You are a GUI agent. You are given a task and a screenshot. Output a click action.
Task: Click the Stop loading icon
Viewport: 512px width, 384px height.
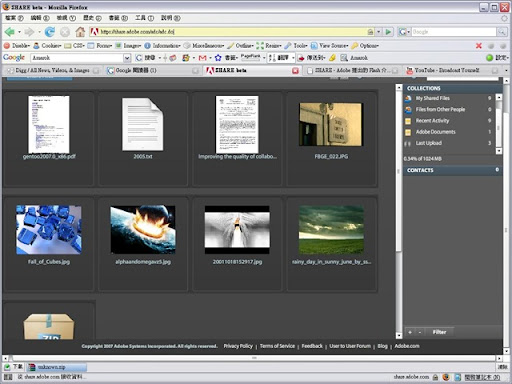coord(65,32)
